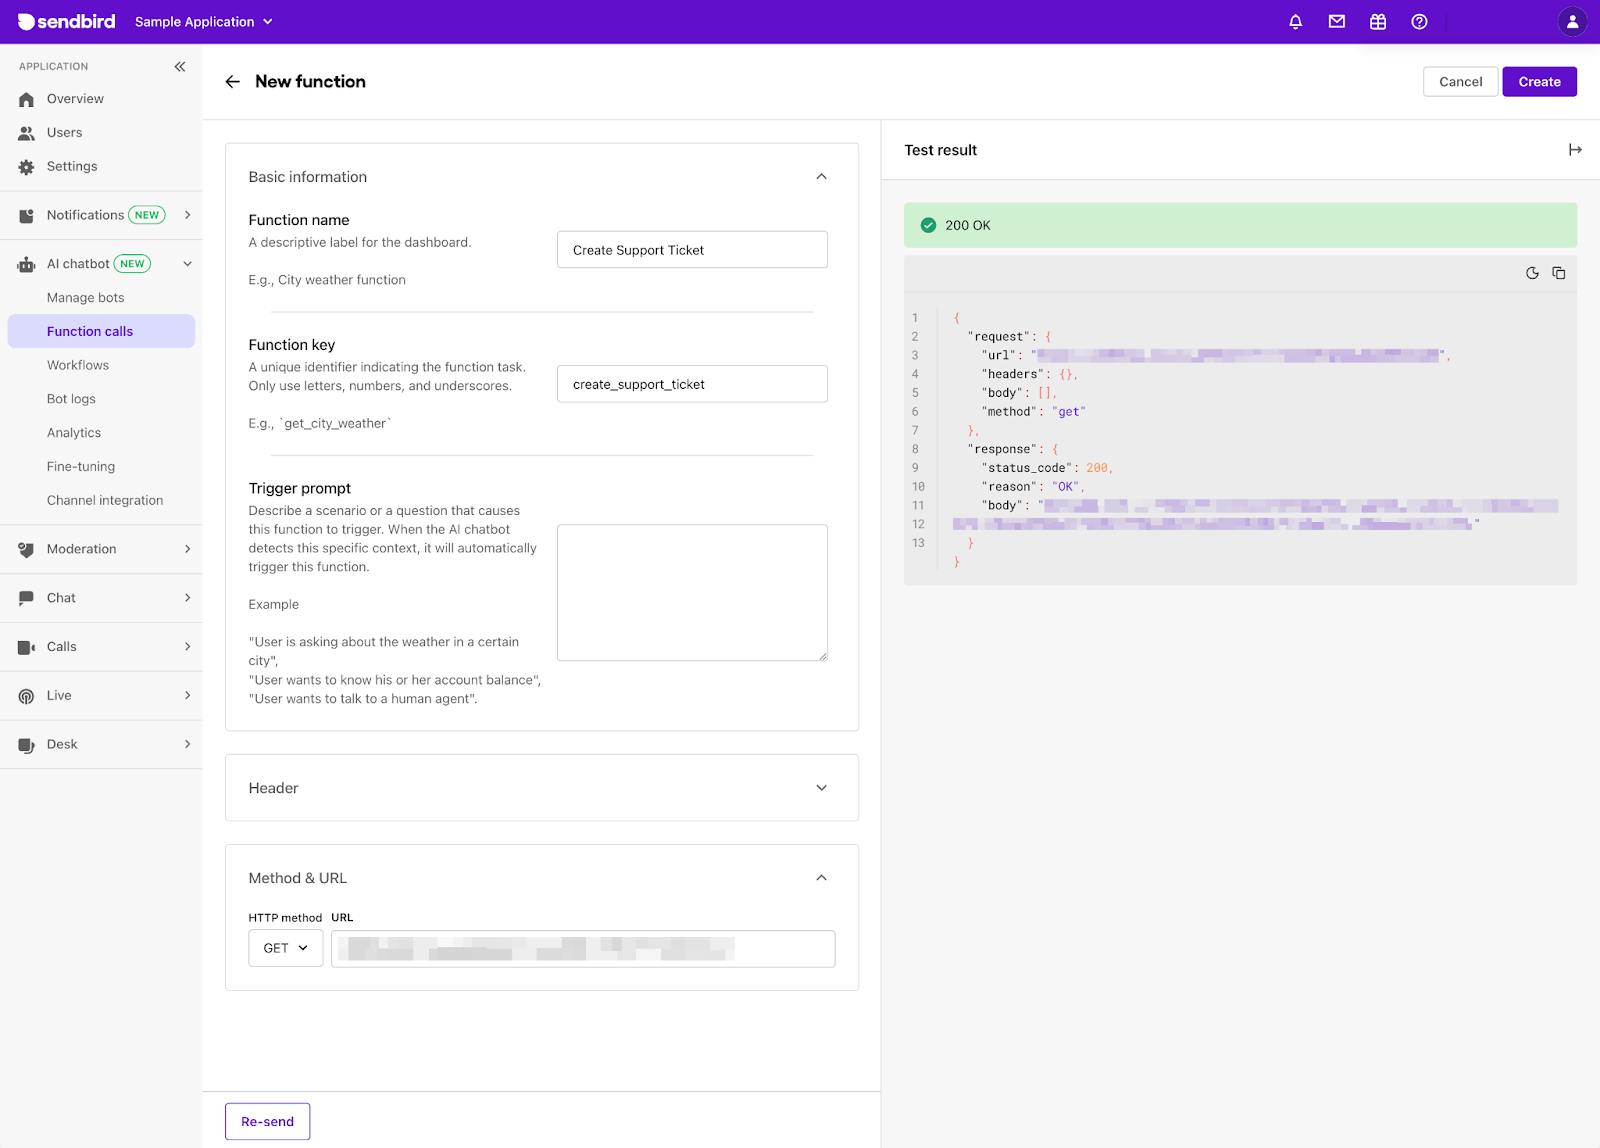
Task: Open the messages inbox icon
Action: tap(1336, 21)
